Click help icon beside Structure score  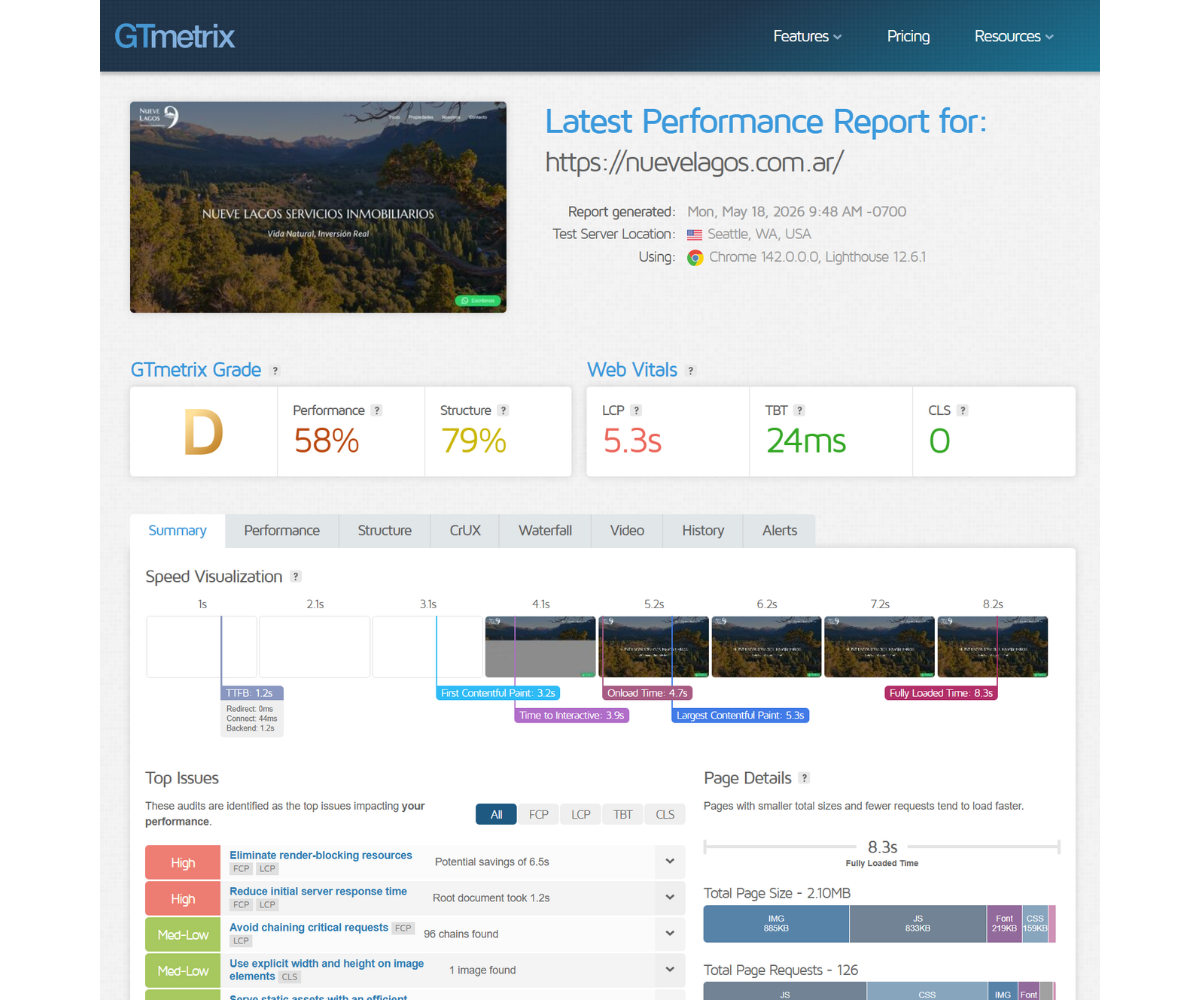[503, 410]
